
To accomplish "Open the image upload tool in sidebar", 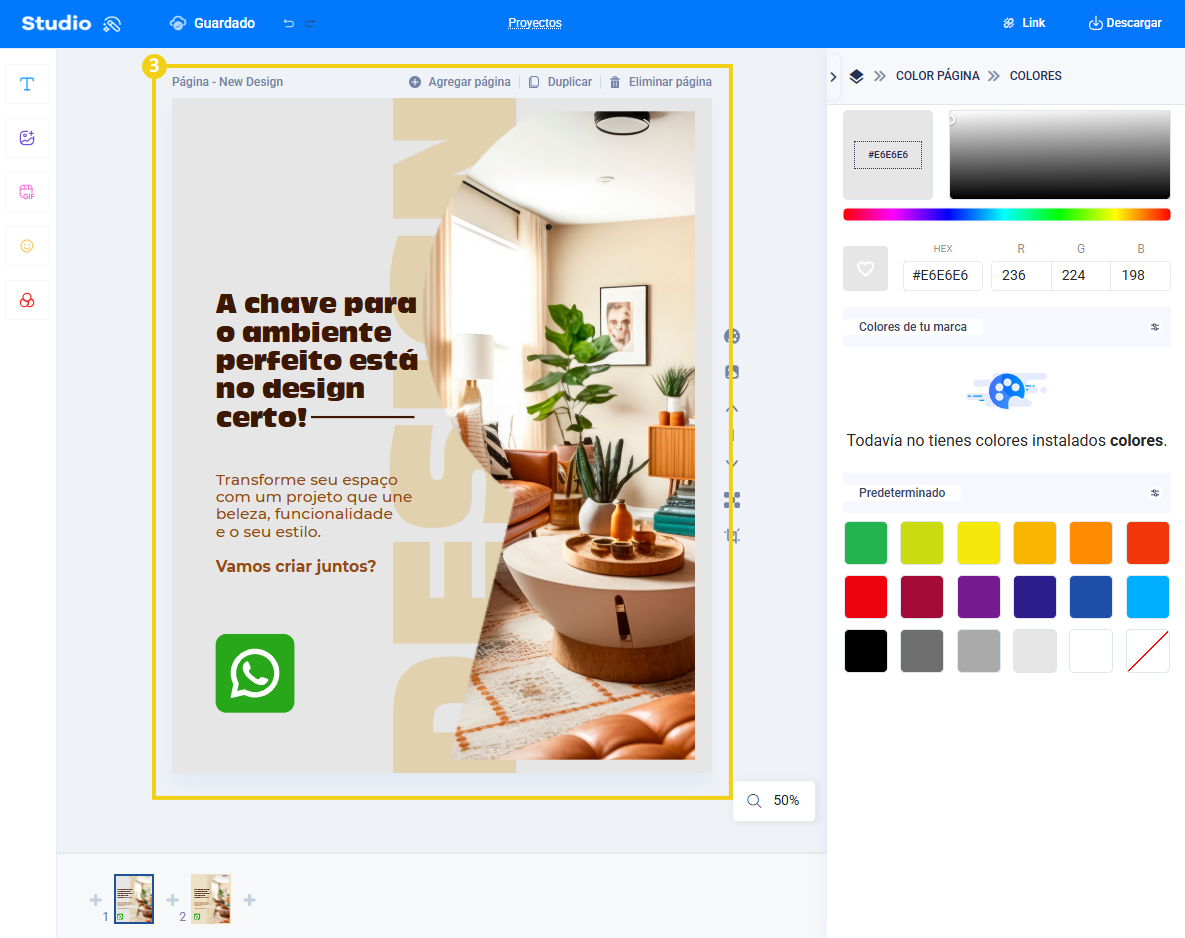I will point(27,138).
